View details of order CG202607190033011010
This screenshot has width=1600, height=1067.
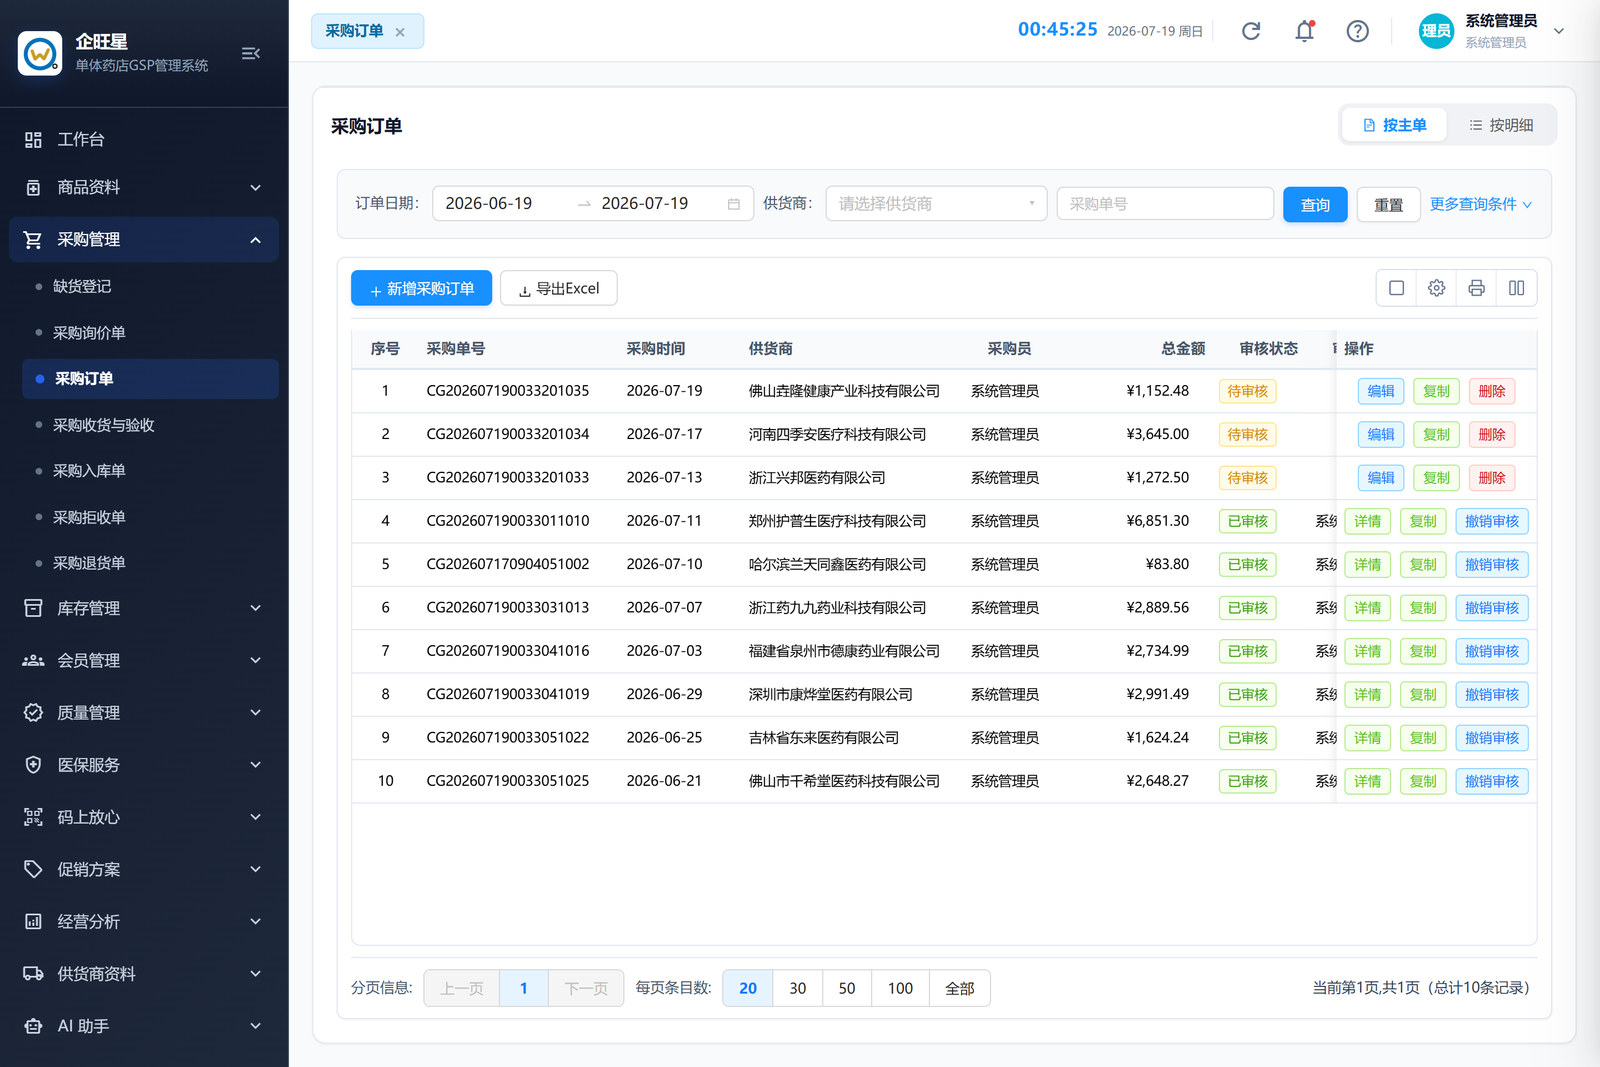point(1367,521)
